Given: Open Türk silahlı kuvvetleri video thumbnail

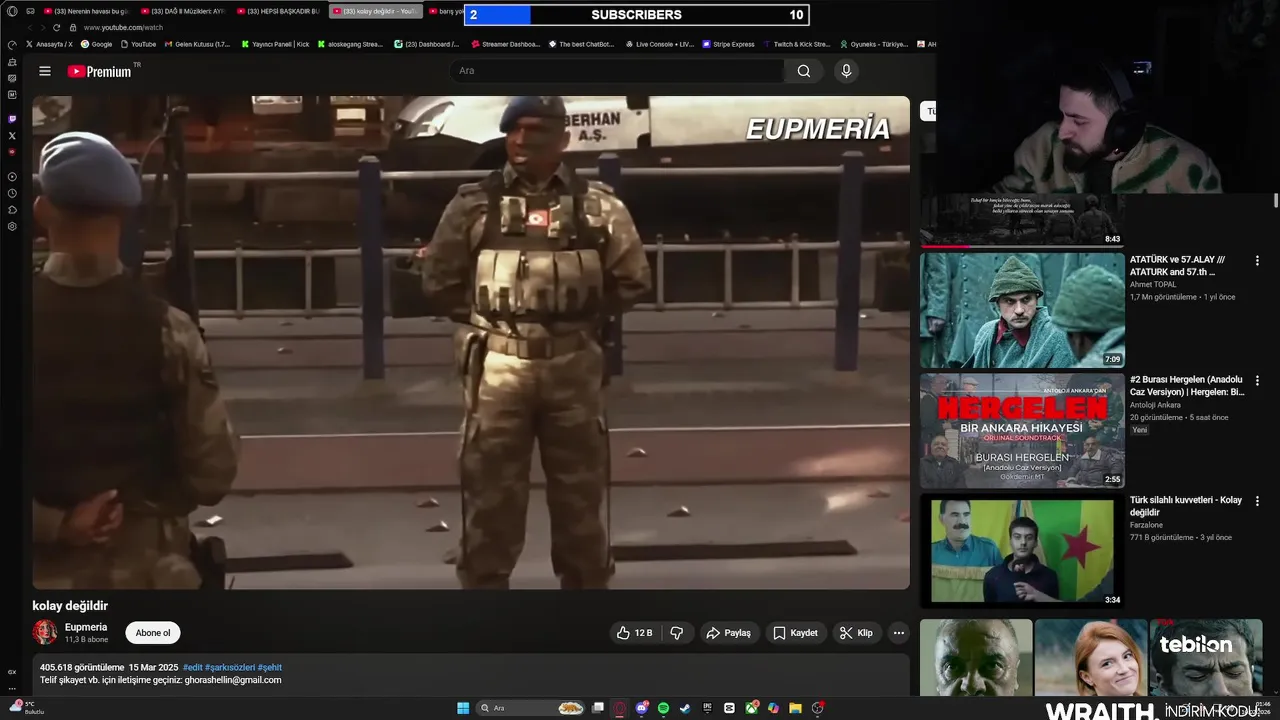Looking at the screenshot, I should (1022, 551).
